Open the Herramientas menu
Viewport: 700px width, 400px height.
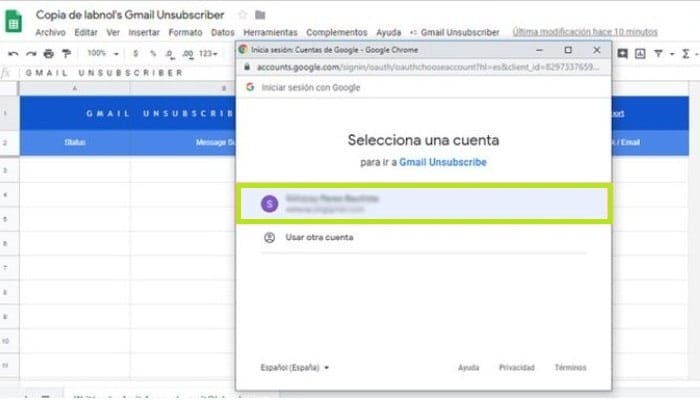[x=270, y=33]
